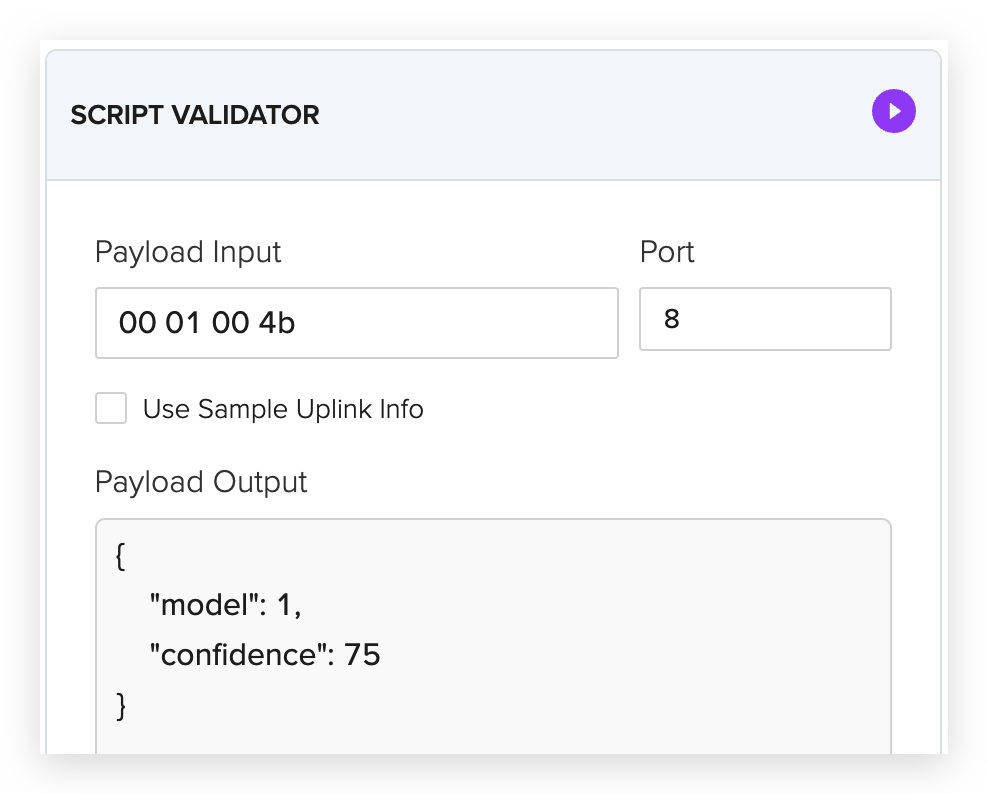
Task: Enable the Use Sample Uplink Info checkbox
Action: (111, 408)
